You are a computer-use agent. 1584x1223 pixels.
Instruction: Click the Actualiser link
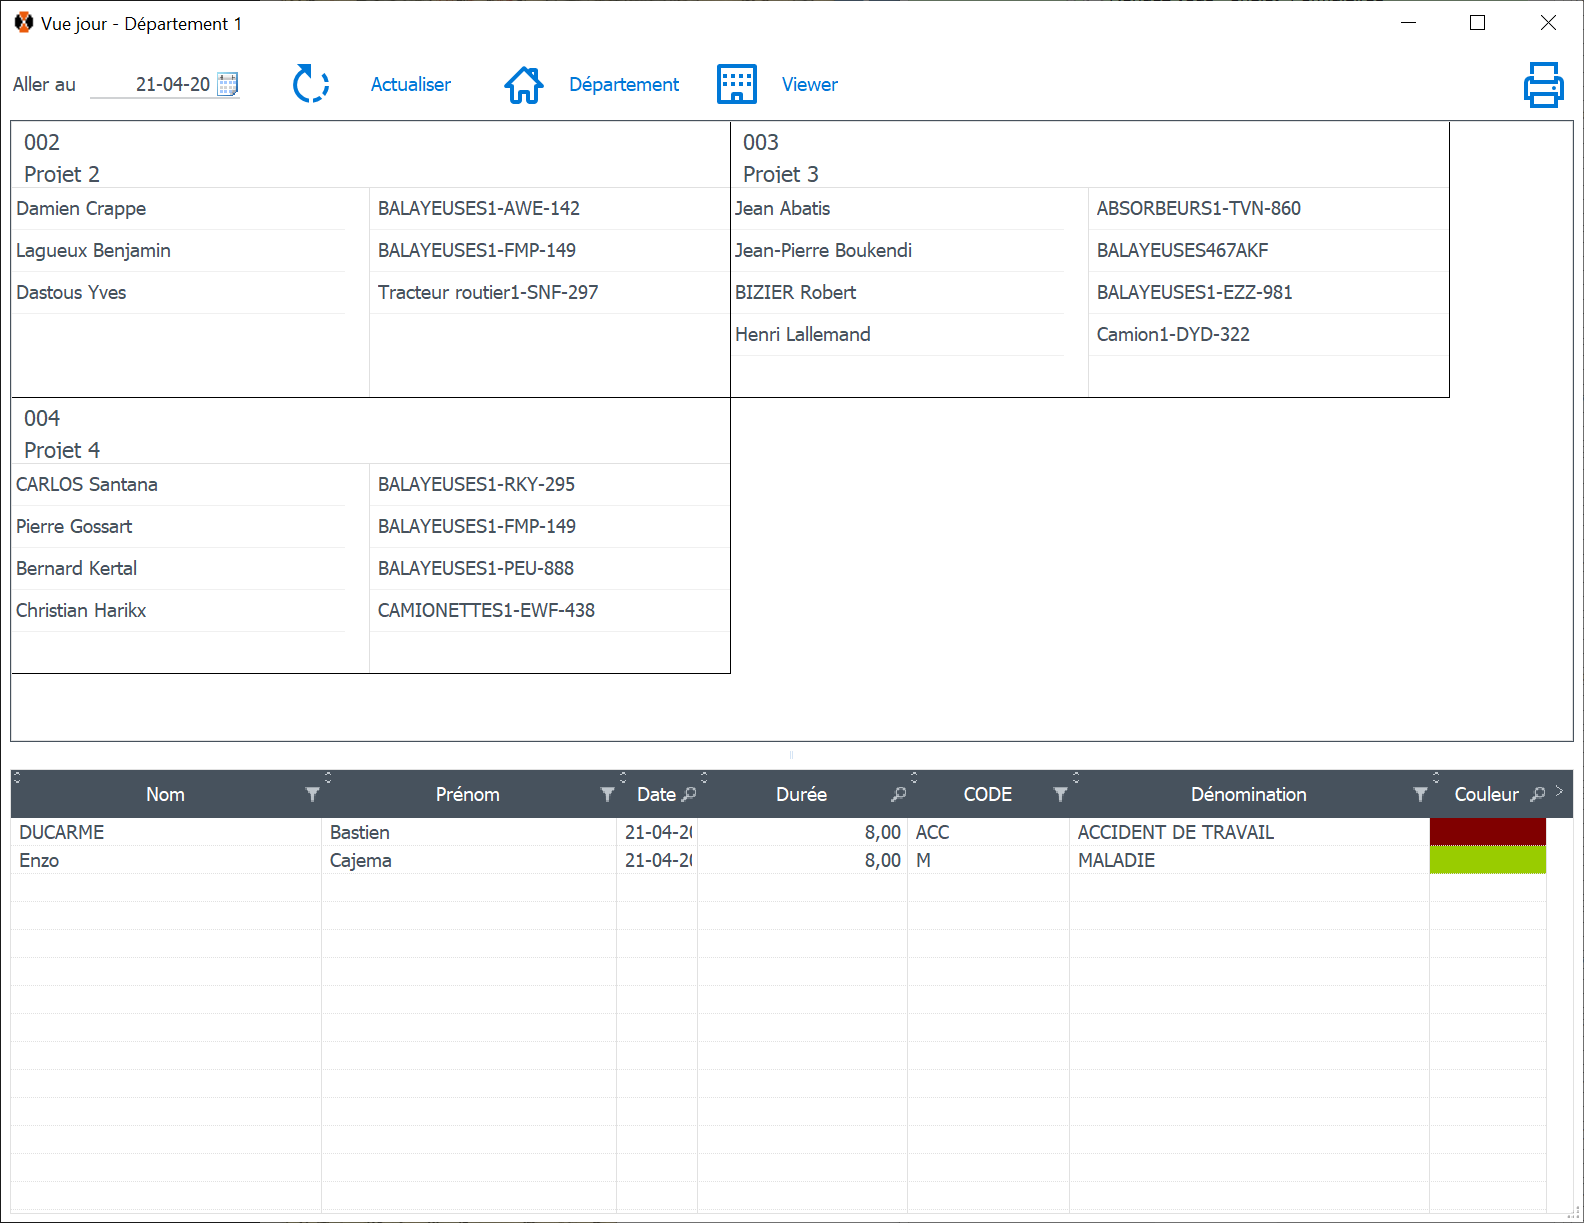click(x=410, y=85)
